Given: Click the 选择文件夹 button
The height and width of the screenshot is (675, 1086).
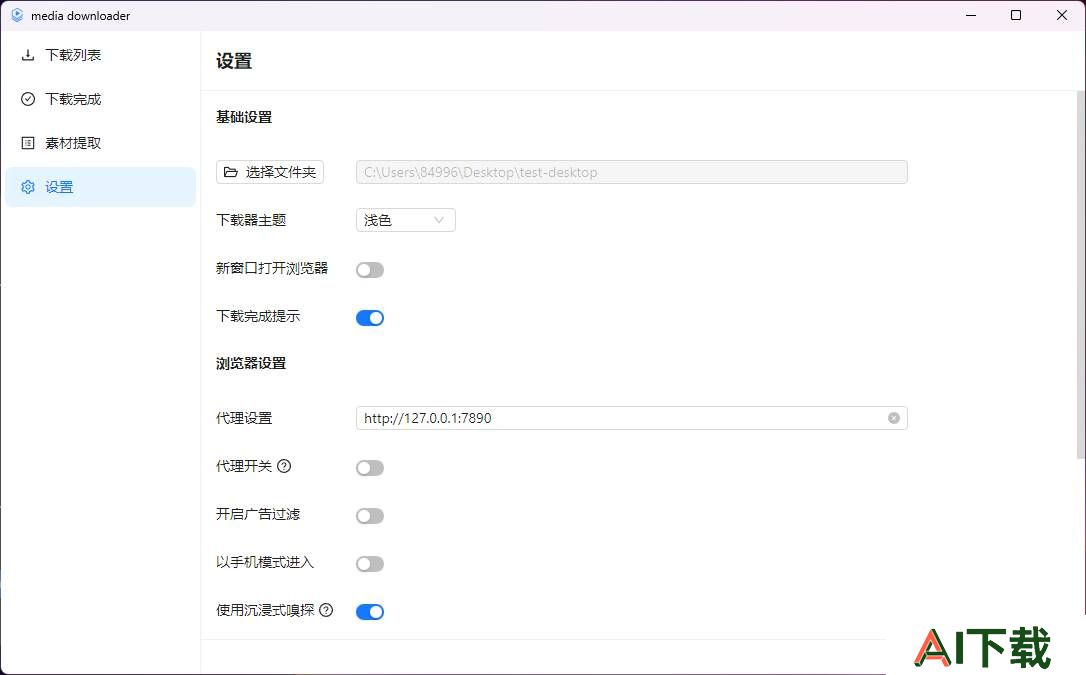Looking at the screenshot, I should 270,172.
